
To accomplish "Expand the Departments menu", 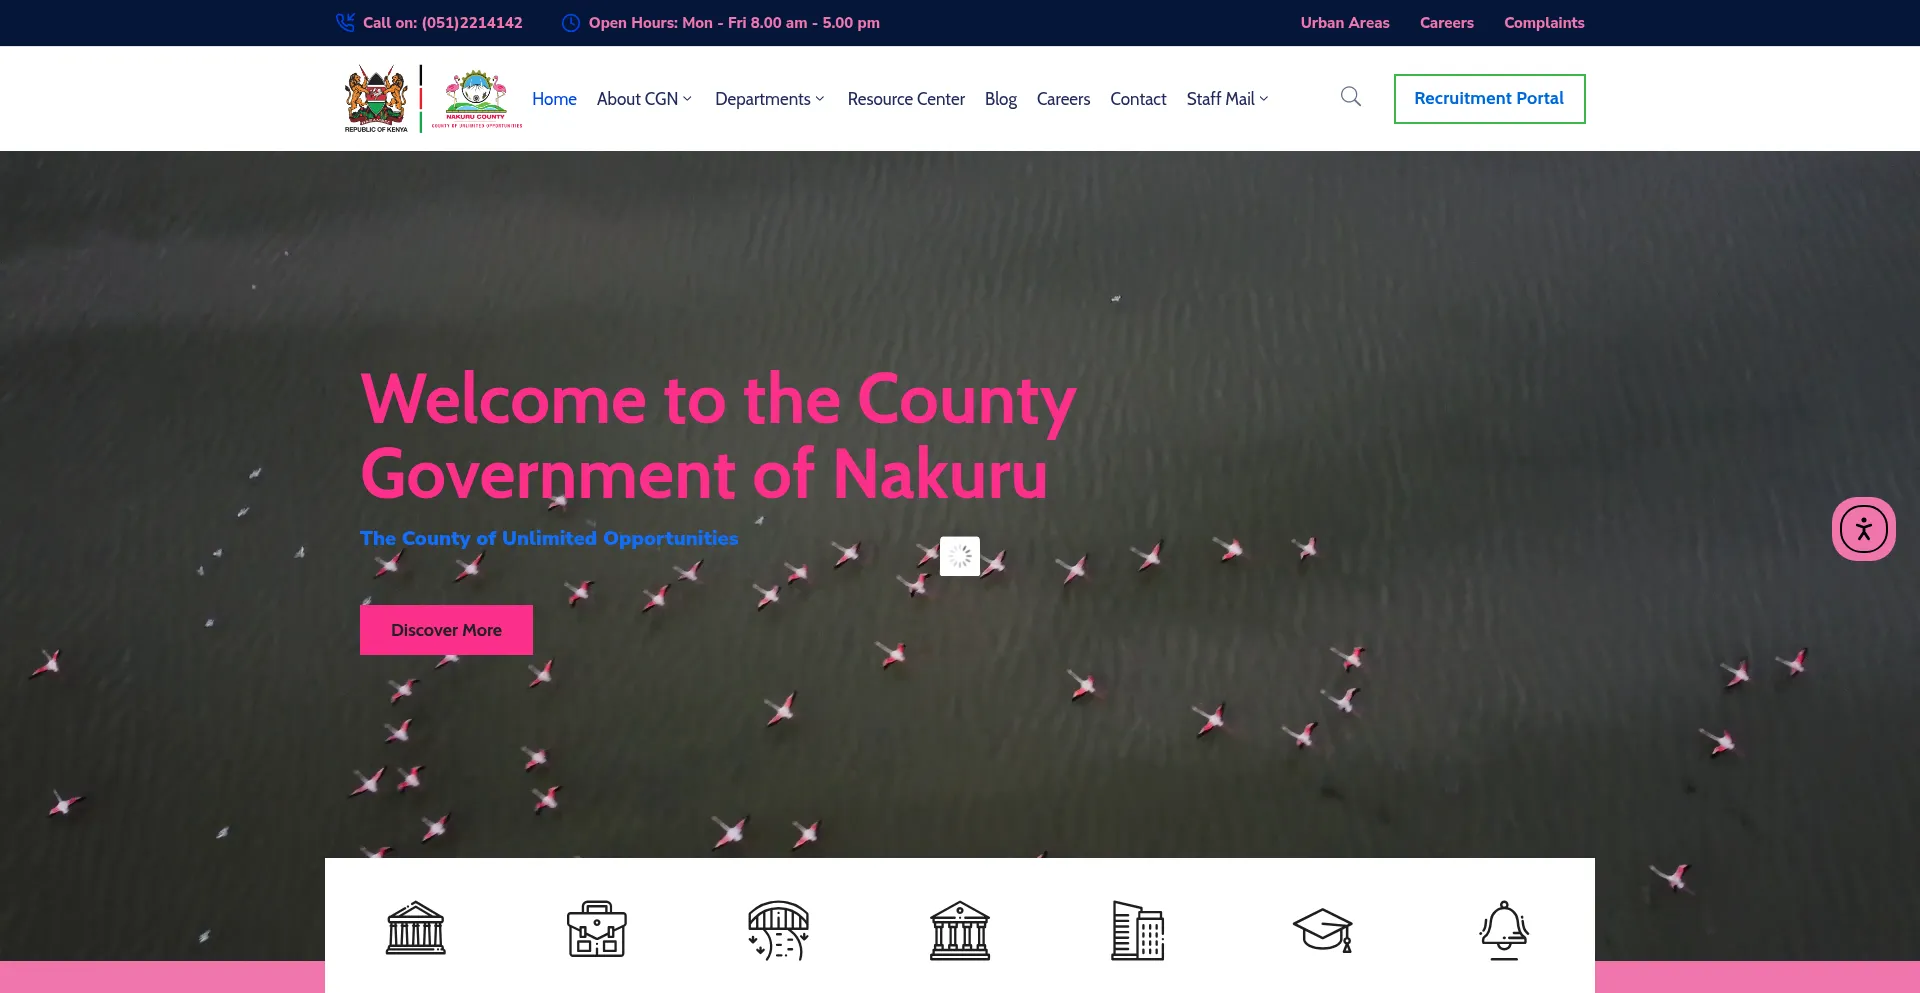I will (768, 98).
